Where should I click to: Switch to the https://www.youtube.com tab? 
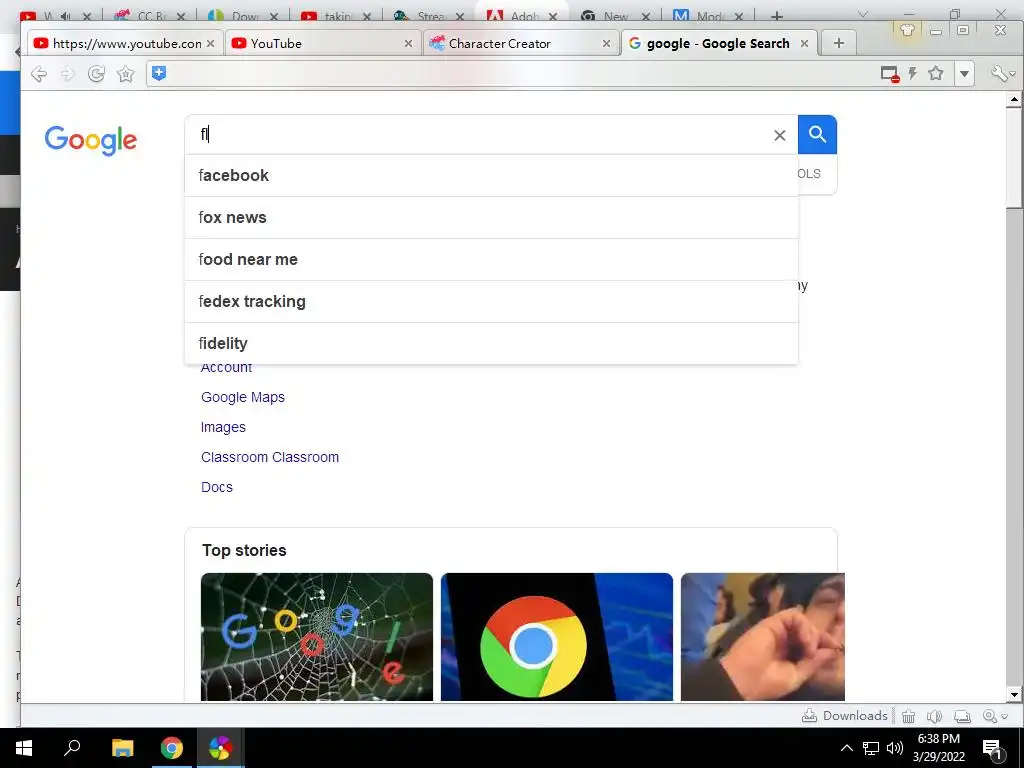pos(124,43)
